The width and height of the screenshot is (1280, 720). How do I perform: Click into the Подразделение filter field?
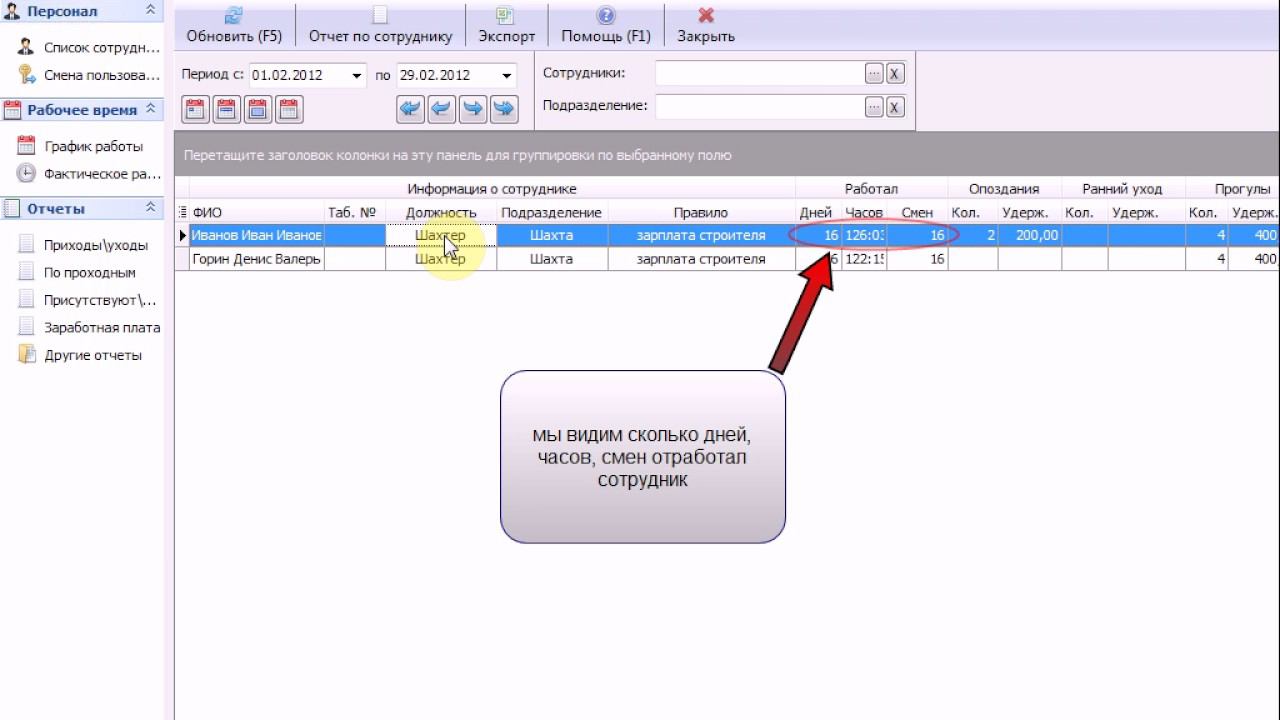pyautogui.click(x=759, y=107)
